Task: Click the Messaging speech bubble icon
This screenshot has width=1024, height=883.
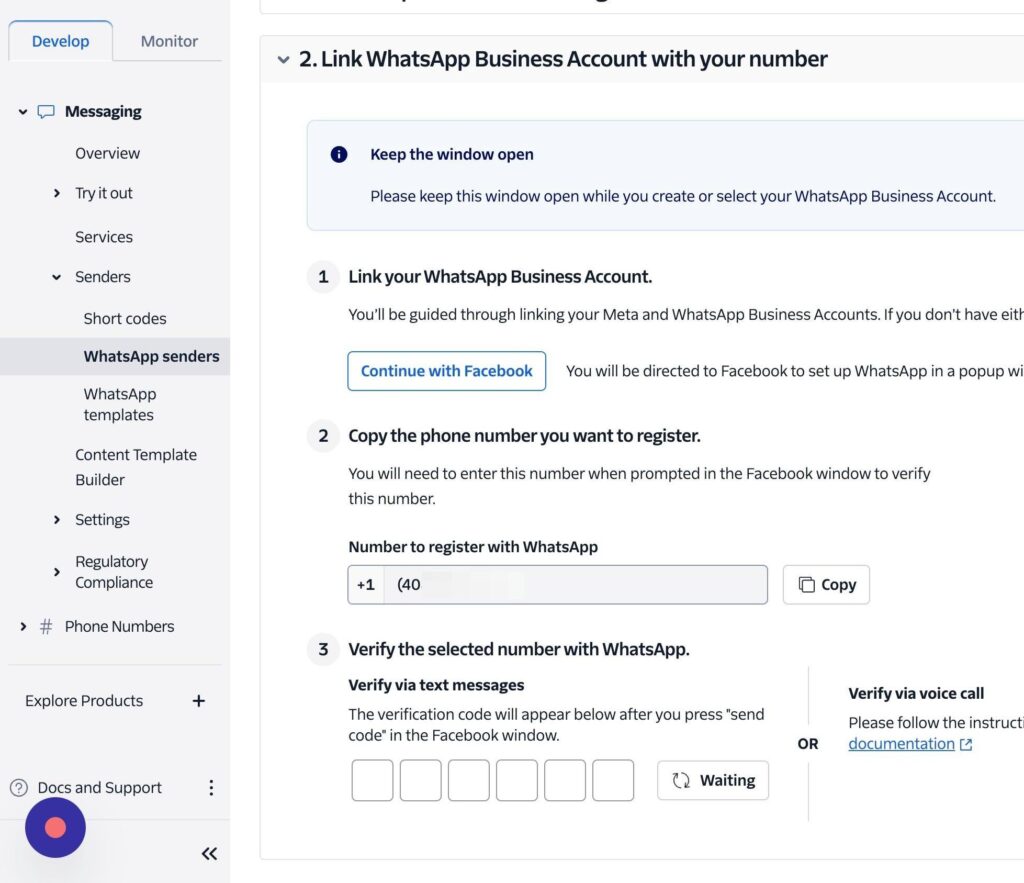Action: pyautogui.click(x=46, y=112)
